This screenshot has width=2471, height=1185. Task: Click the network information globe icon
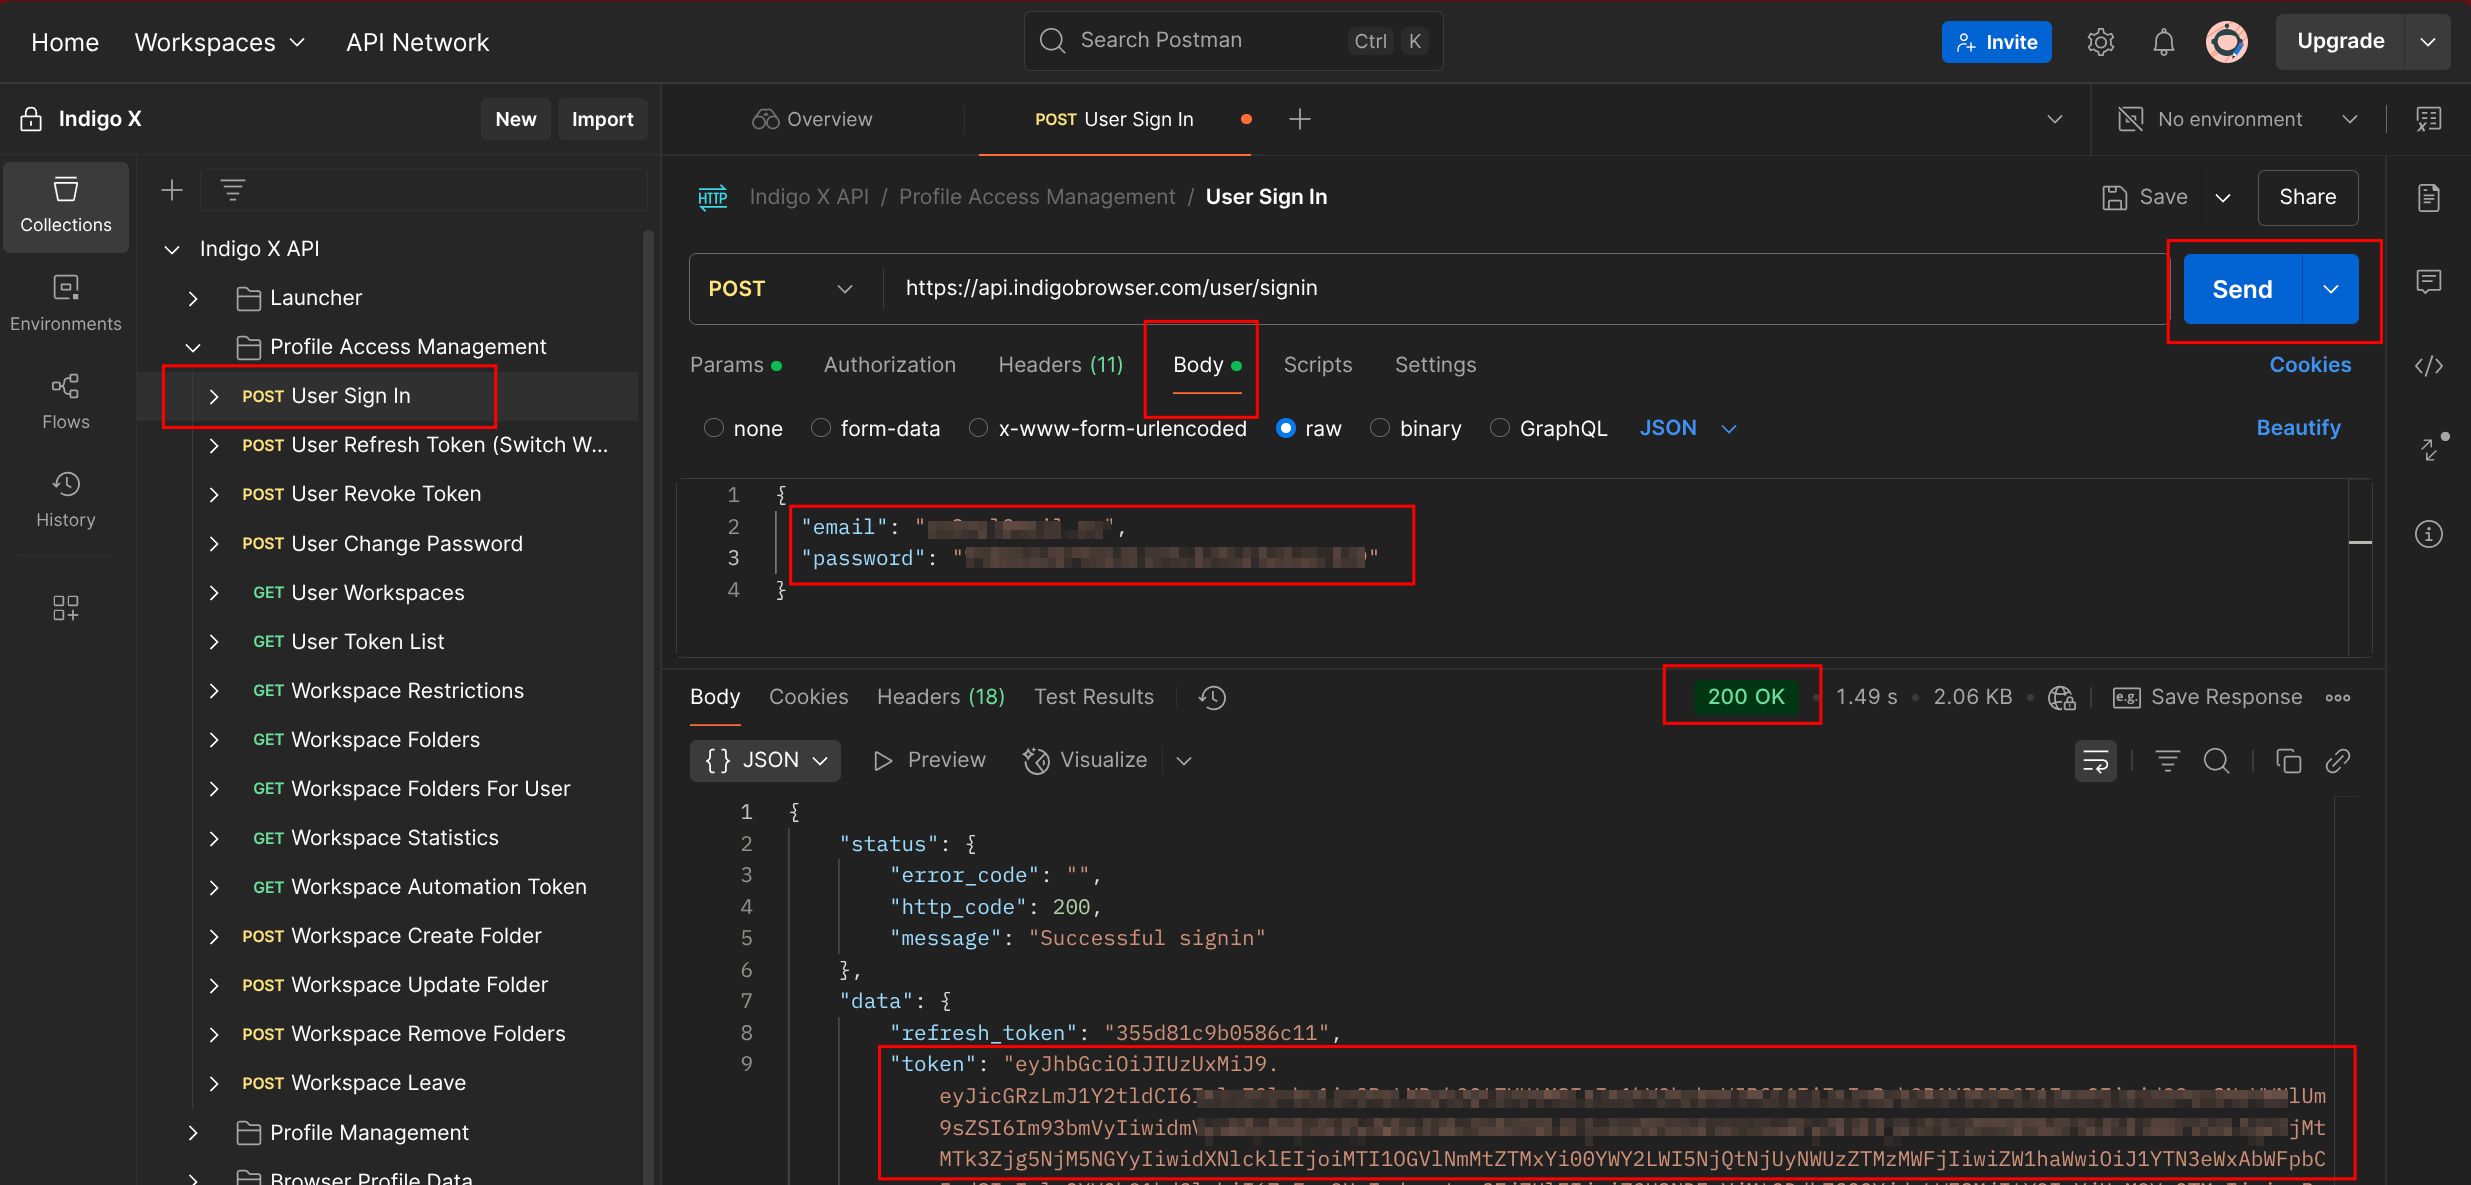point(2062,697)
